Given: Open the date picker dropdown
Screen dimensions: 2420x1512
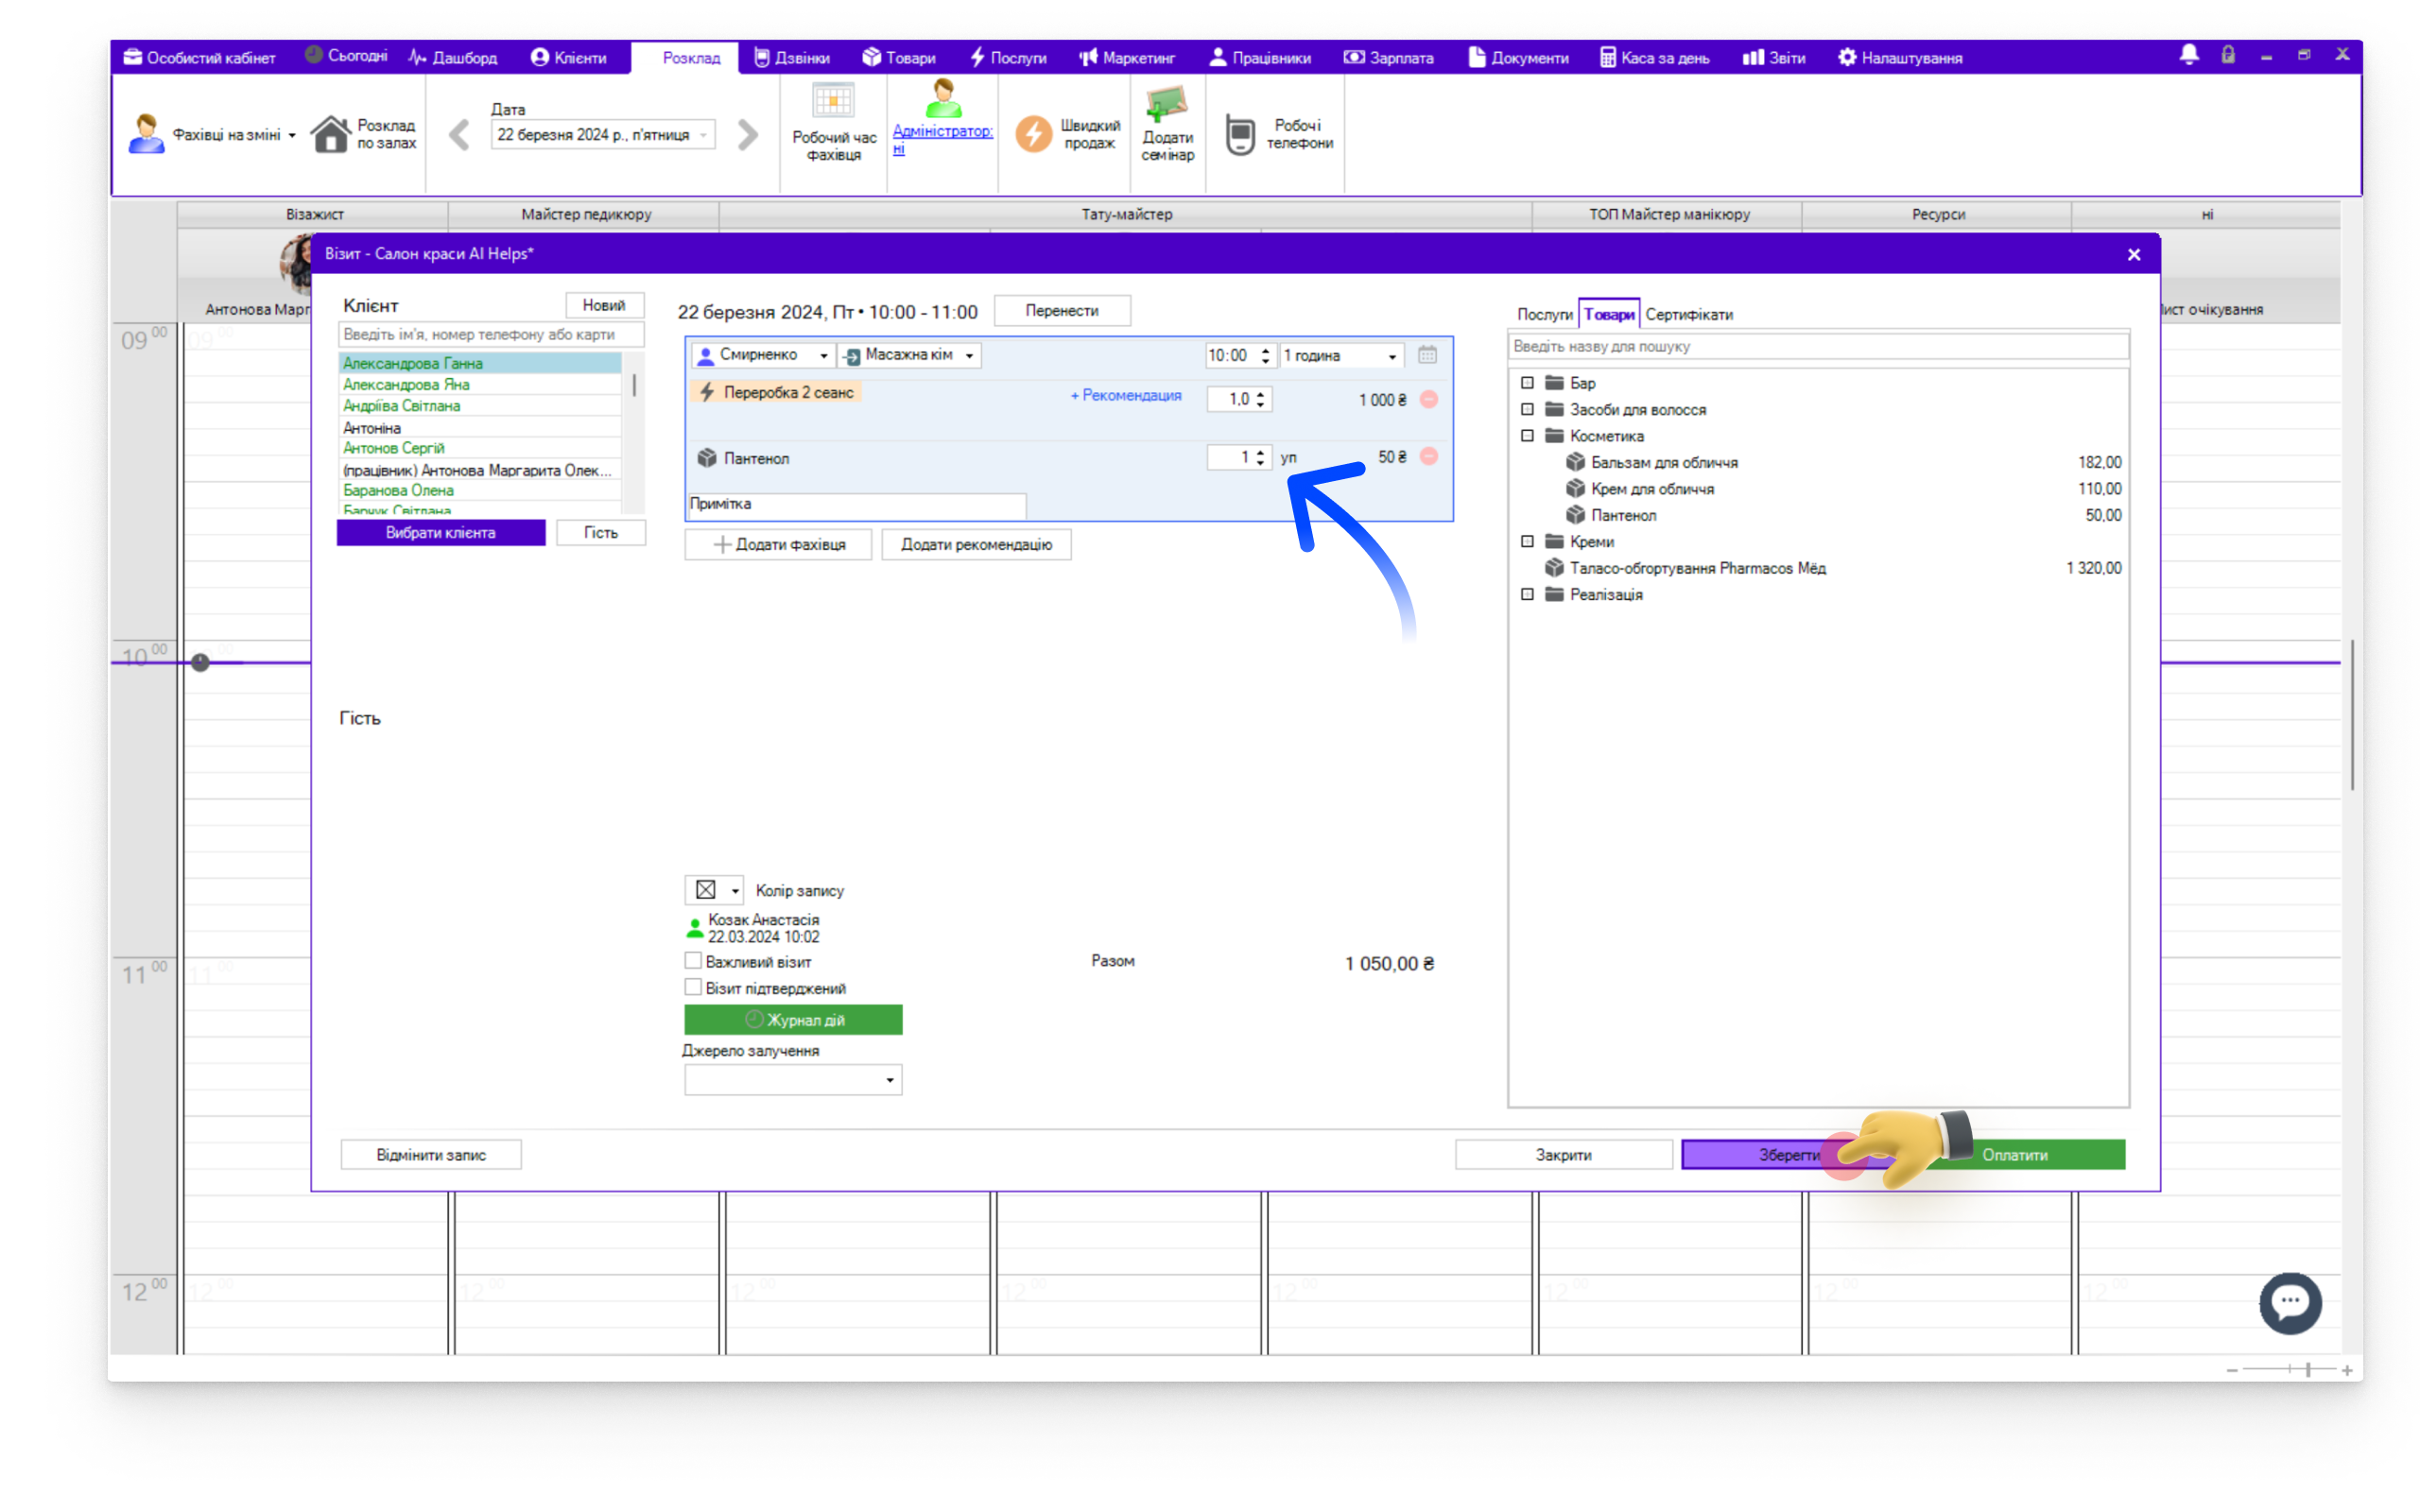Looking at the screenshot, I should point(704,135).
